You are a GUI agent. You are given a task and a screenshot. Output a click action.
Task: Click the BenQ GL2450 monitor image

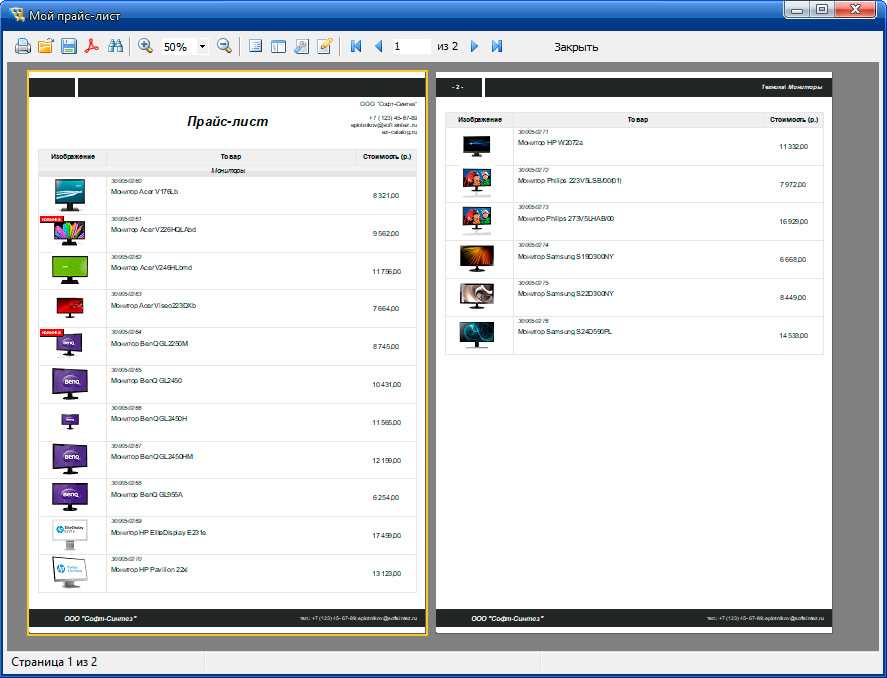[x=70, y=384]
